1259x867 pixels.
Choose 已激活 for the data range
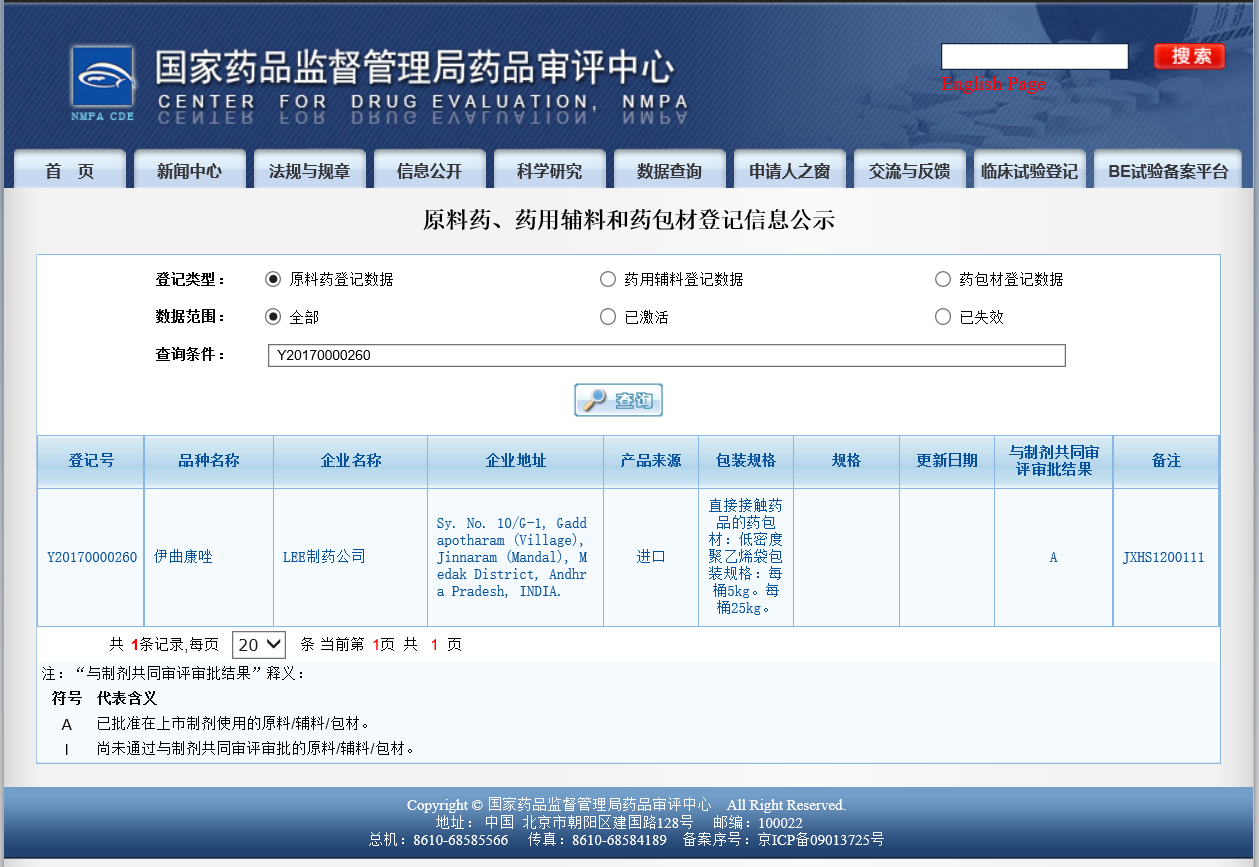[608, 316]
